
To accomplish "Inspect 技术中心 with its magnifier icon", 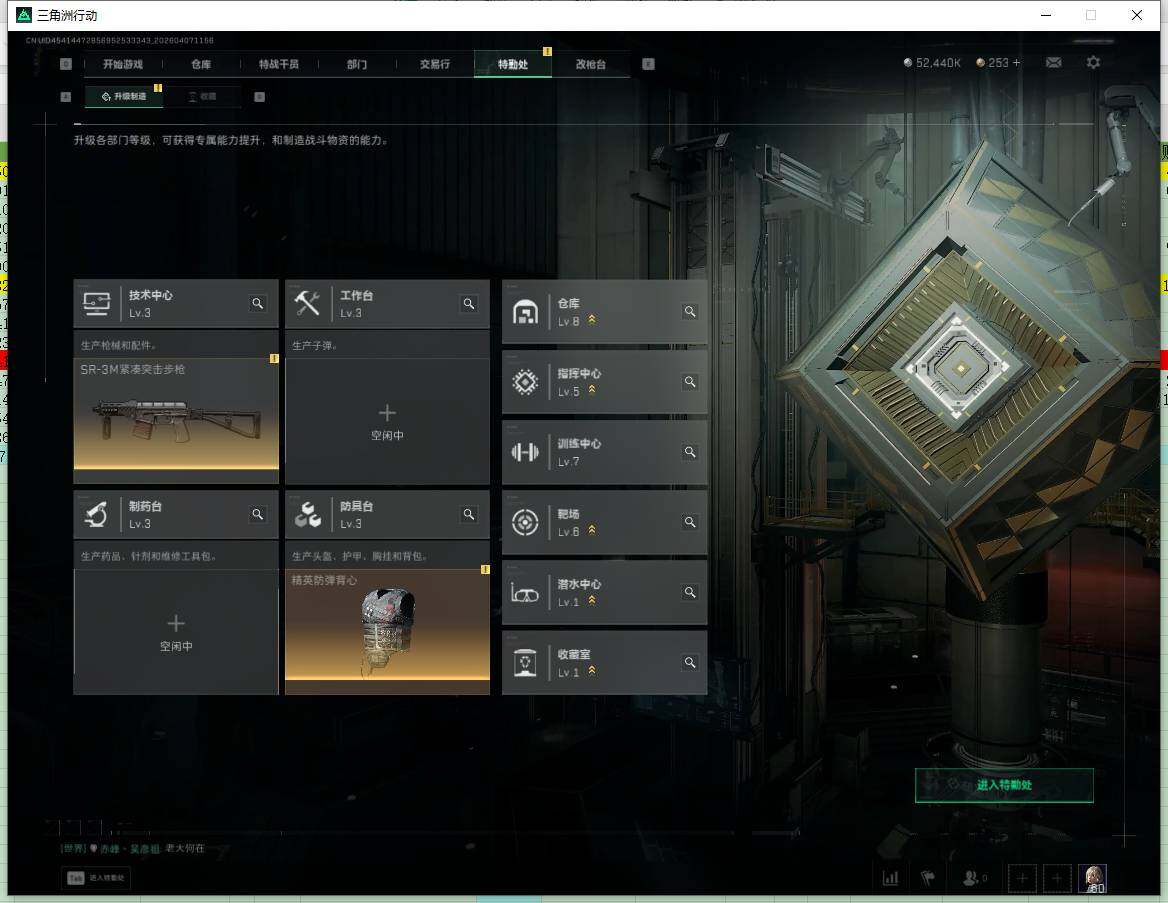I will pos(258,303).
